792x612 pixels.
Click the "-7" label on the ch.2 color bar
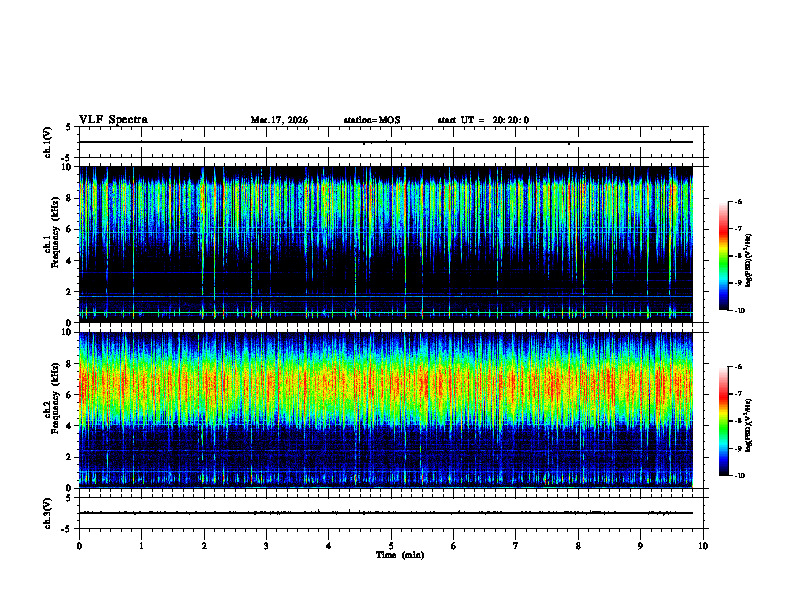point(739,394)
